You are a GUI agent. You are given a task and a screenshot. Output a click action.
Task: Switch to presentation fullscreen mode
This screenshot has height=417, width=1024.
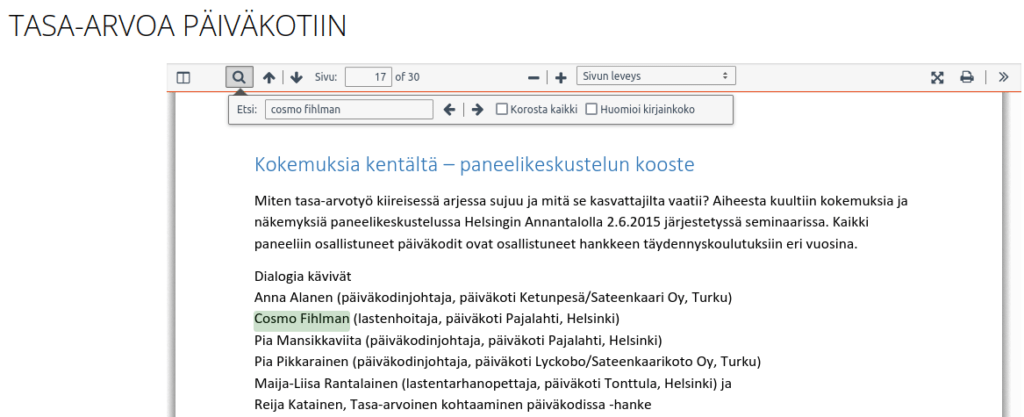(938, 77)
